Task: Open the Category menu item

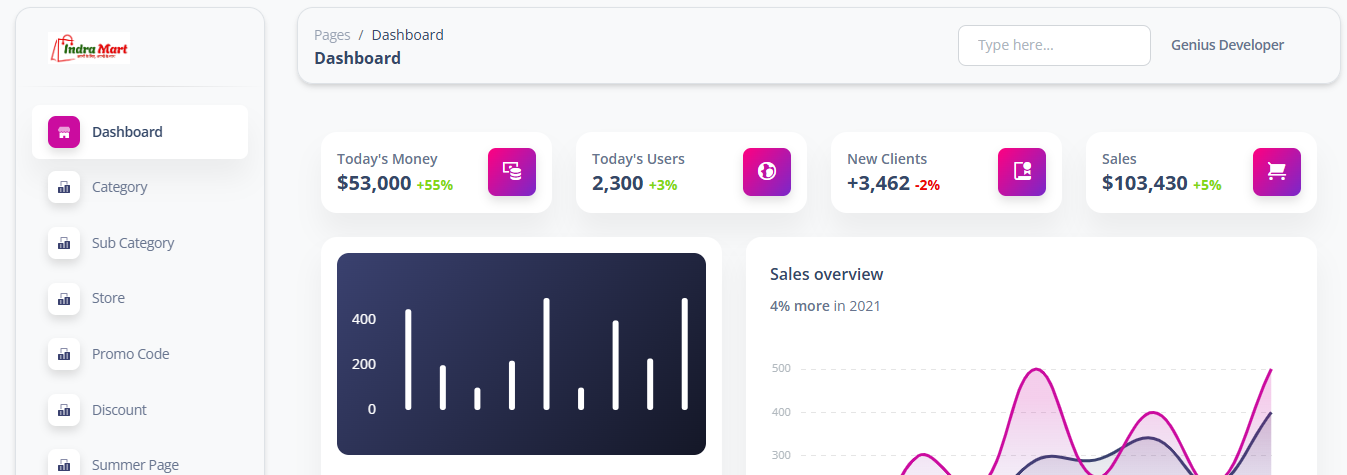Action: (120, 187)
